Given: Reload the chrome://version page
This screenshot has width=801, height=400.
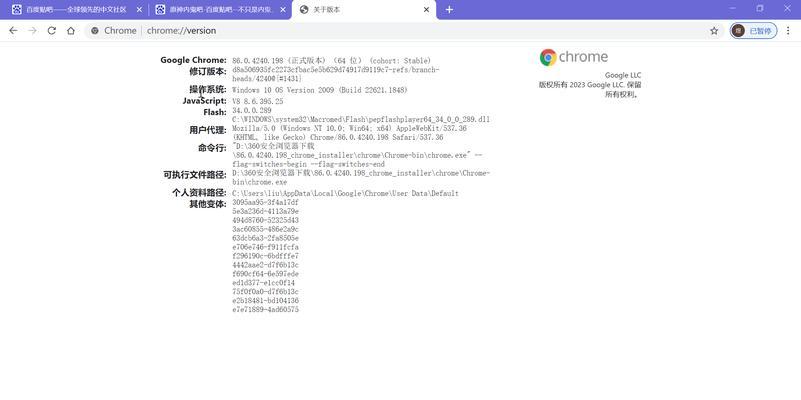Looking at the screenshot, I should (x=51, y=31).
